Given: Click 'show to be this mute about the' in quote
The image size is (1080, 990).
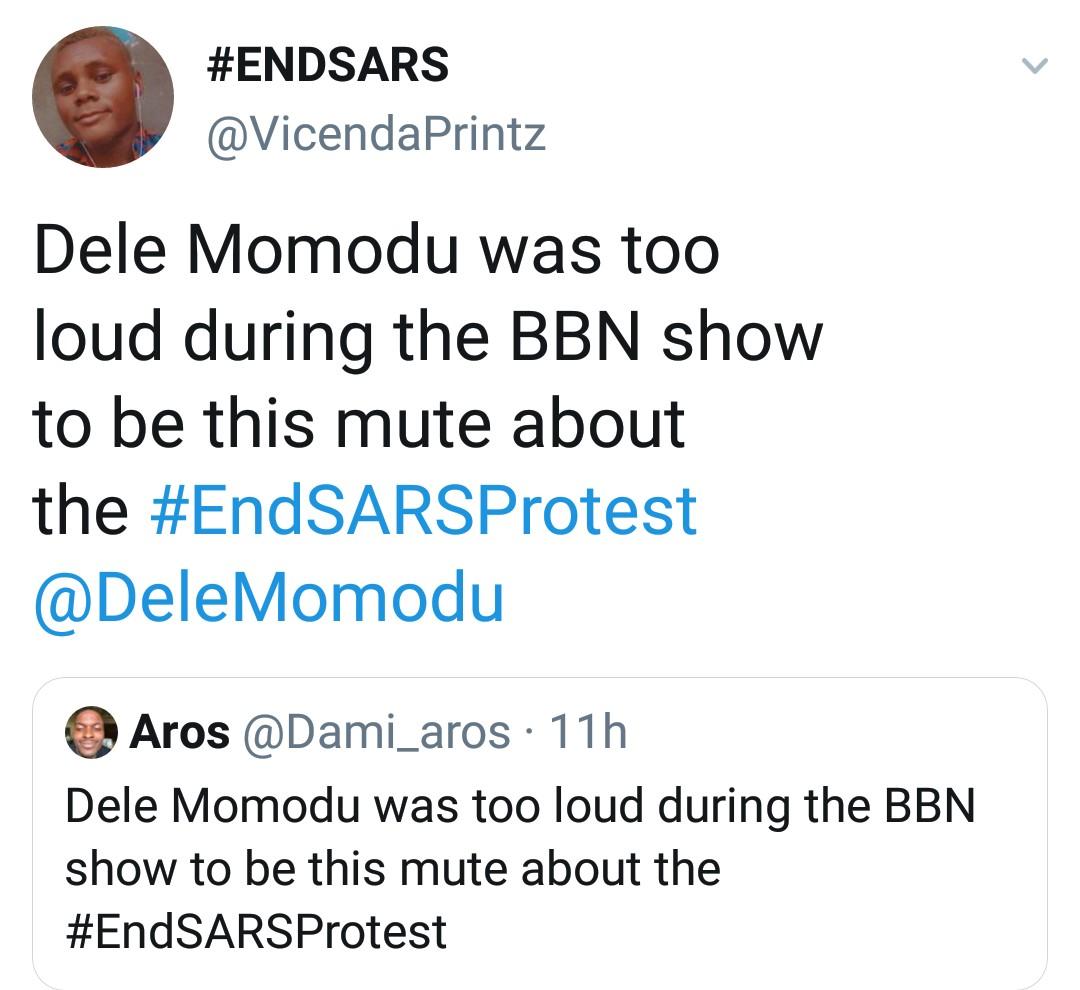Looking at the screenshot, I should (393, 868).
